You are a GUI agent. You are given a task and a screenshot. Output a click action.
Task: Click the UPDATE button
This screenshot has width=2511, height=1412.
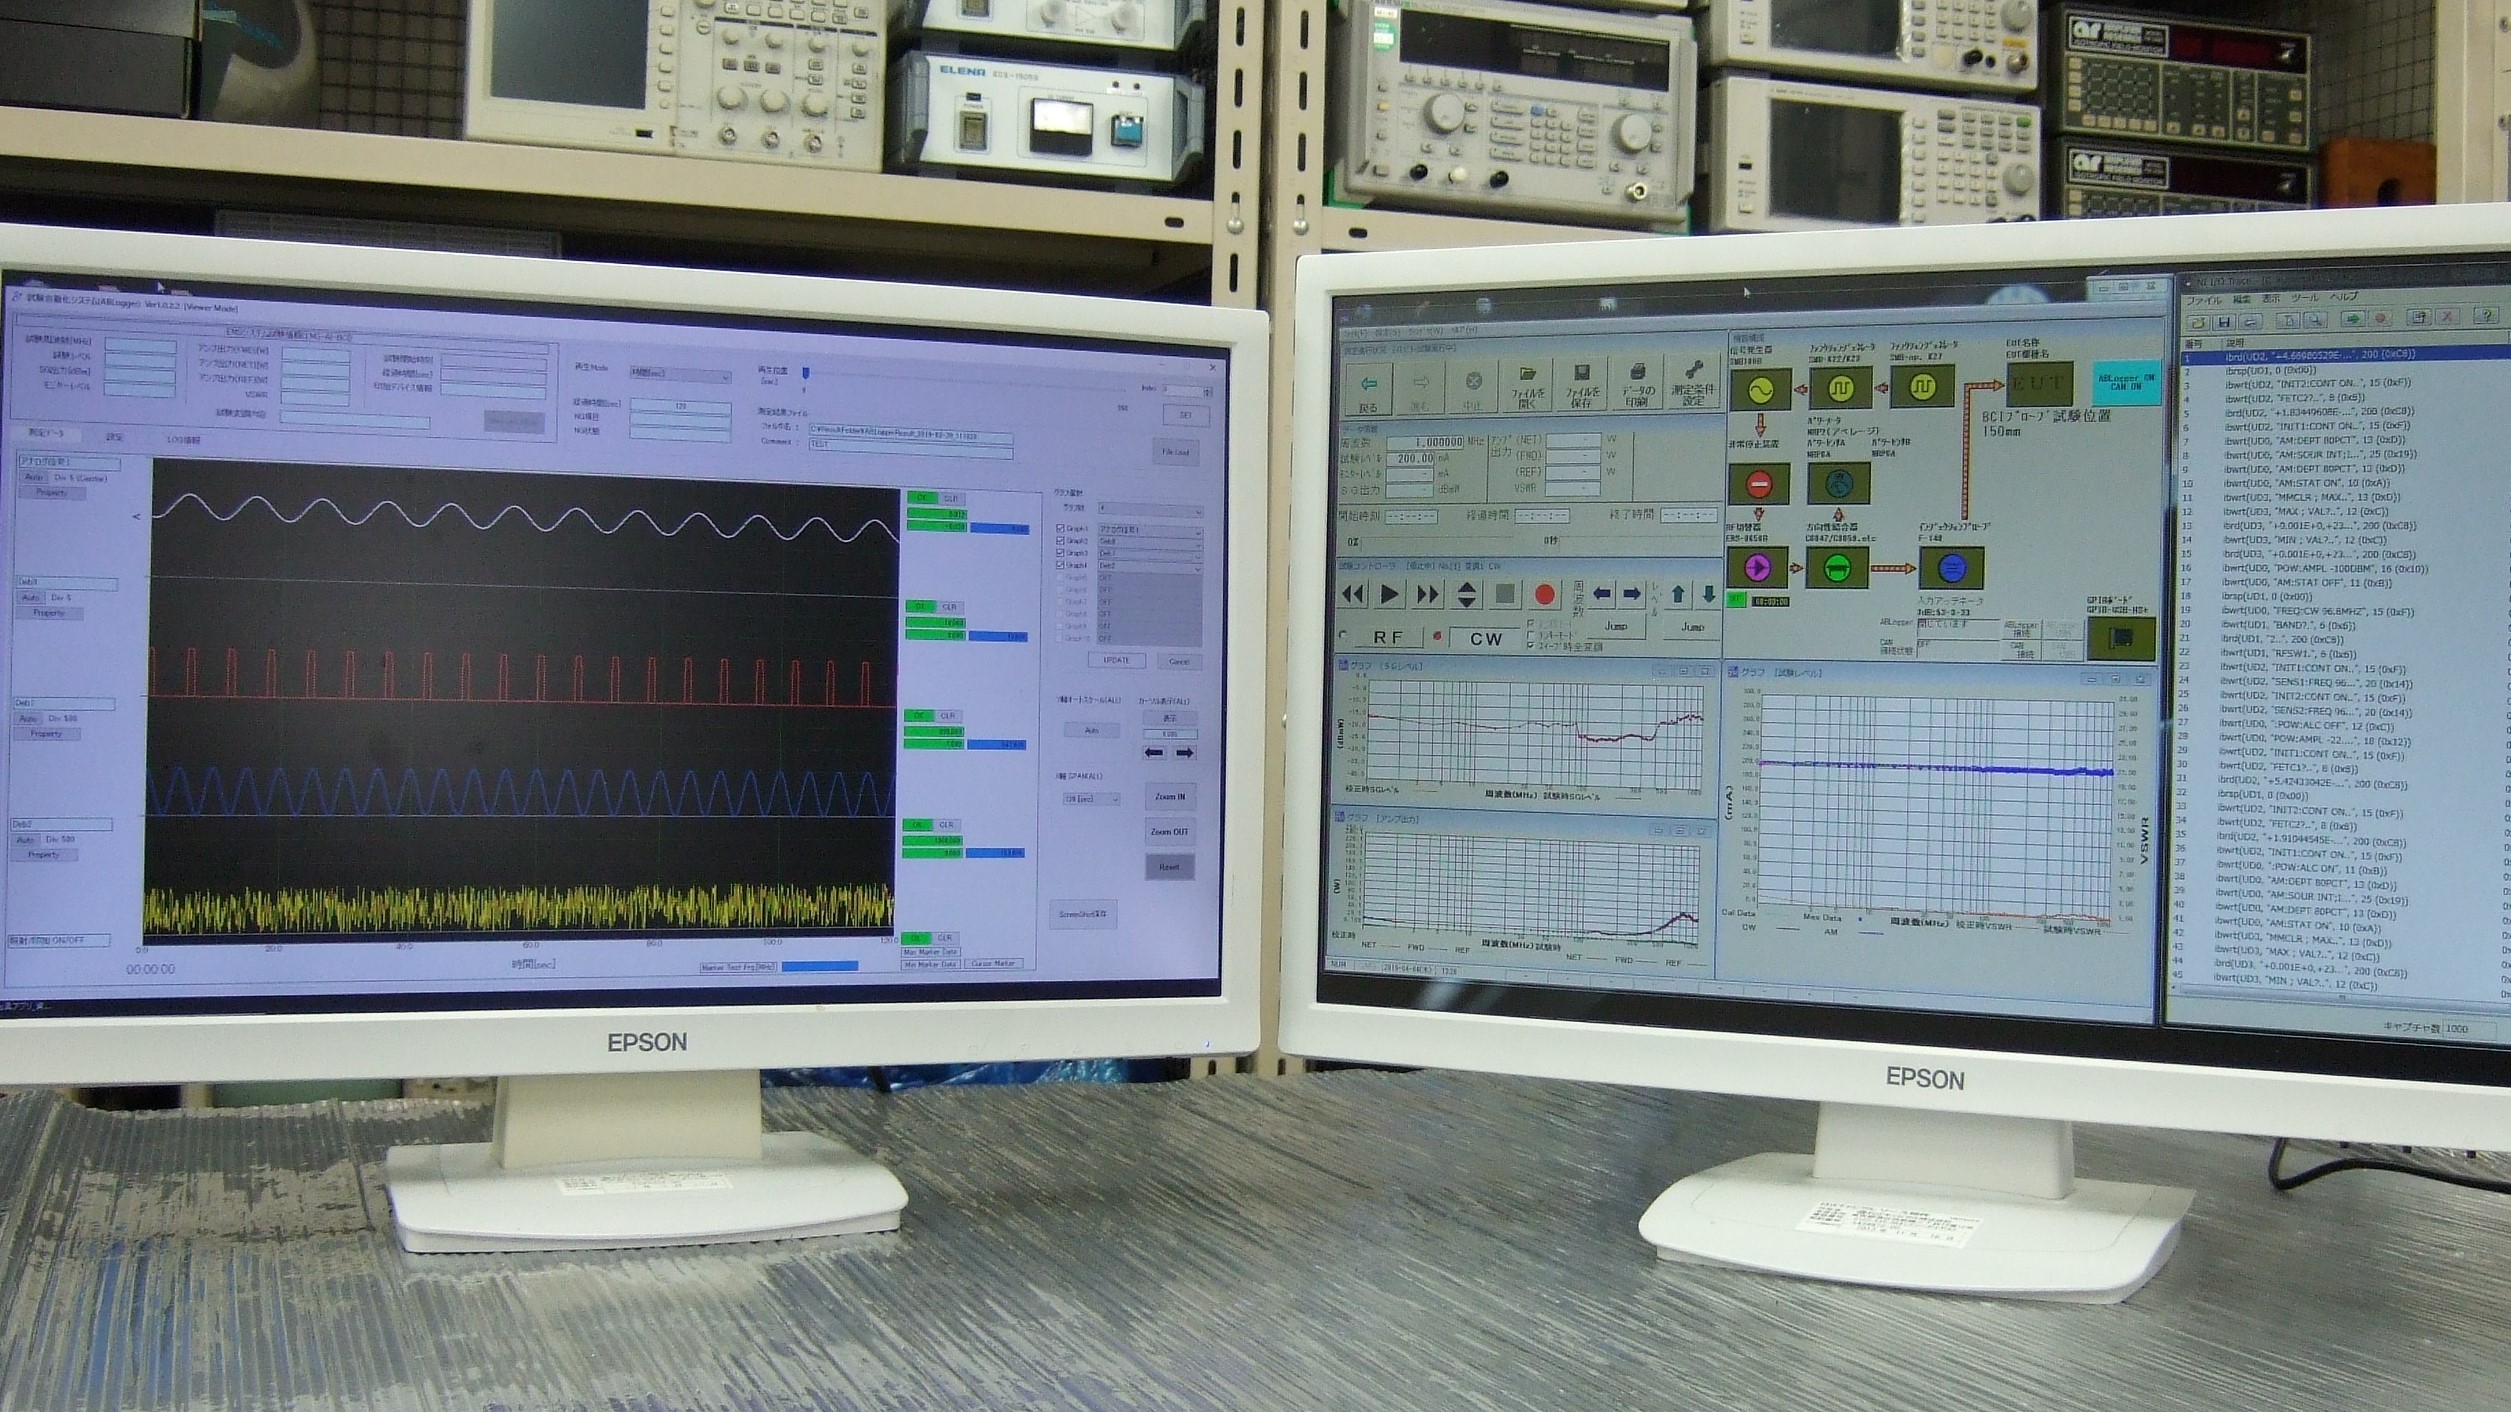pyautogui.click(x=1115, y=660)
